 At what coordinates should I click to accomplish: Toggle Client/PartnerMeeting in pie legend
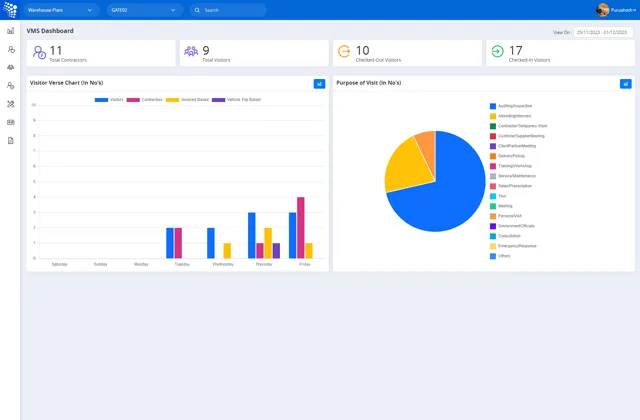(x=513, y=146)
